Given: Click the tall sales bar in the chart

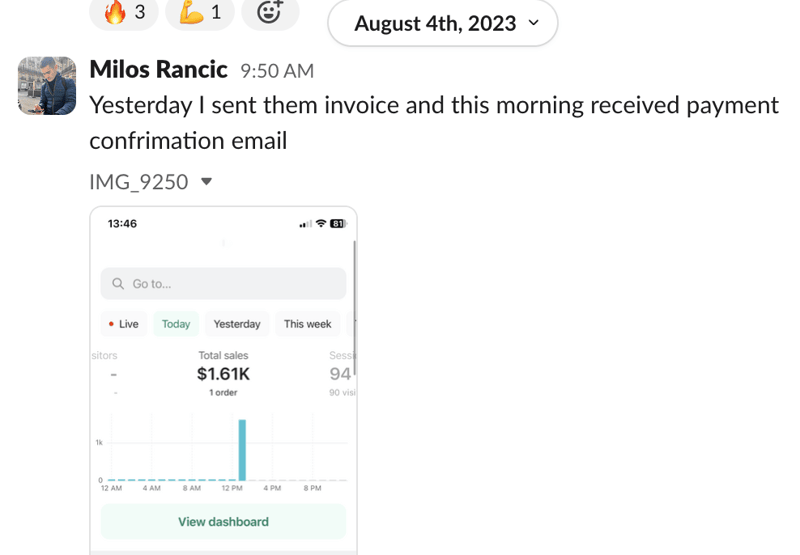Looking at the screenshot, I should coord(242,450).
